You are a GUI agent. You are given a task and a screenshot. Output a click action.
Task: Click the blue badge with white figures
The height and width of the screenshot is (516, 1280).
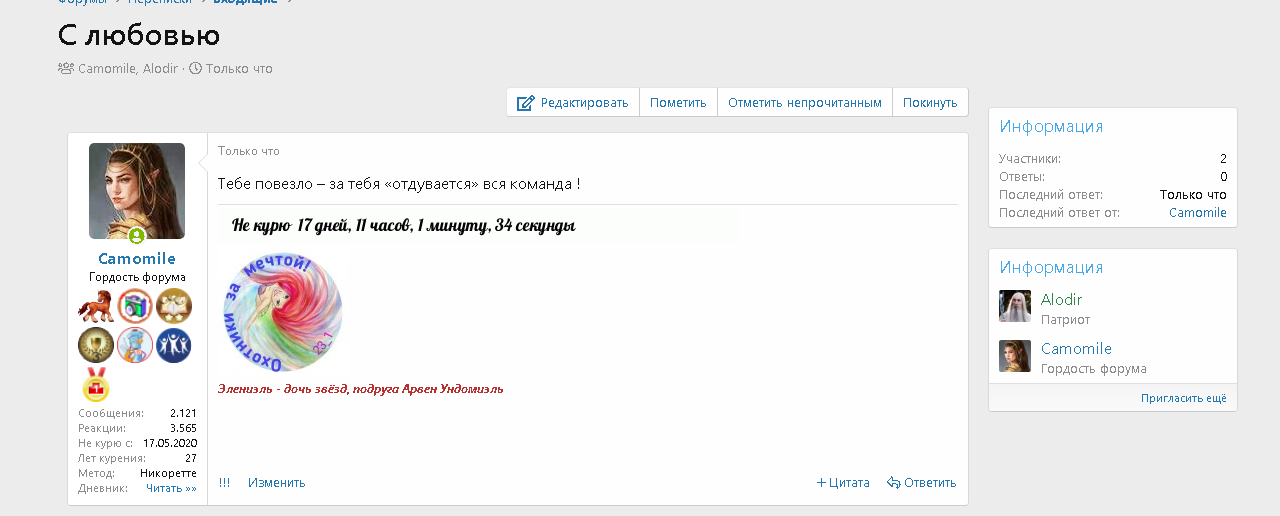pos(174,345)
